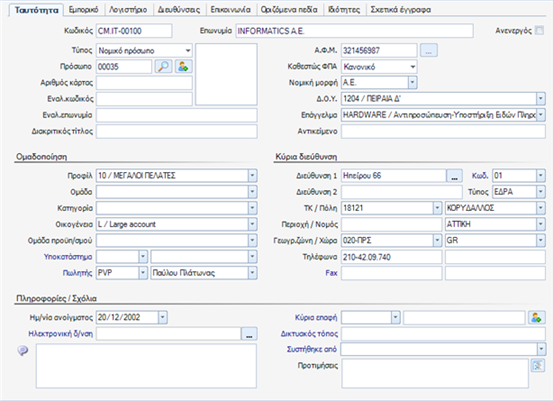Open the Καθεστώς ΦΠΑ dropdown
Image resolution: width=553 pixels, height=401 pixels.
tap(412, 67)
